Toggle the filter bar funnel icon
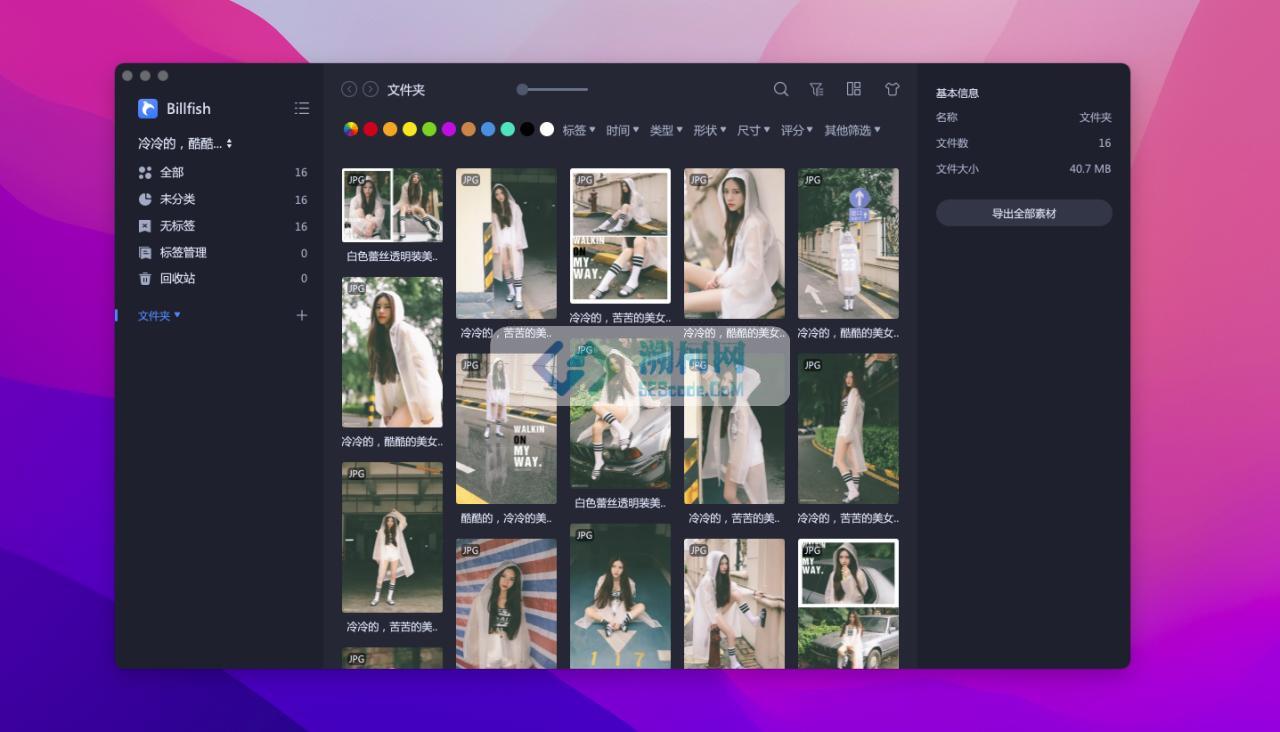The image size is (1280, 732). [817, 89]
